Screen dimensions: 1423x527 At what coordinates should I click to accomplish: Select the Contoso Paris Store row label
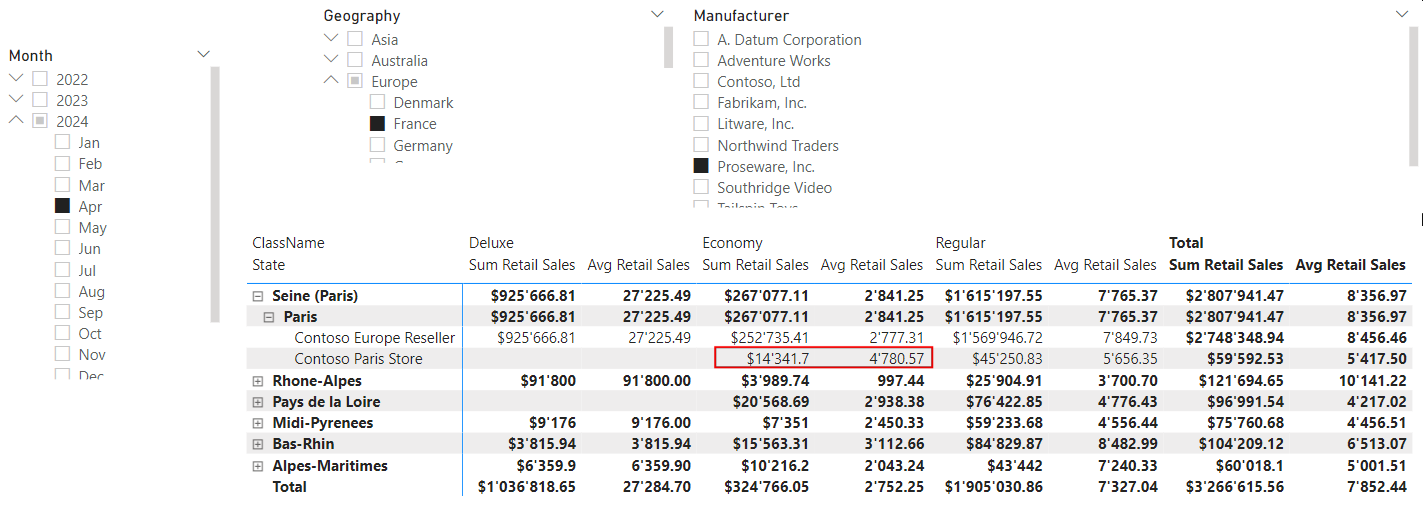(358, 359)
